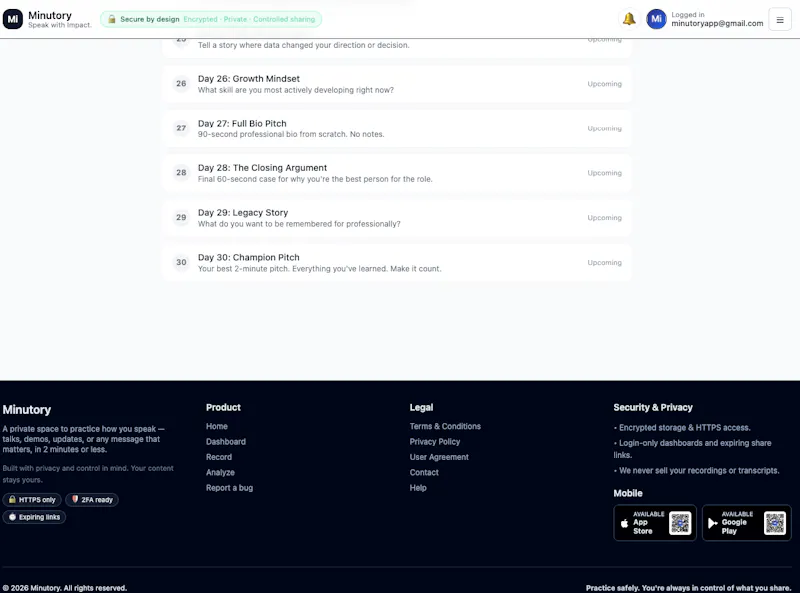Click 'What do you want to be remembered' text

click(x=299, y=224)
